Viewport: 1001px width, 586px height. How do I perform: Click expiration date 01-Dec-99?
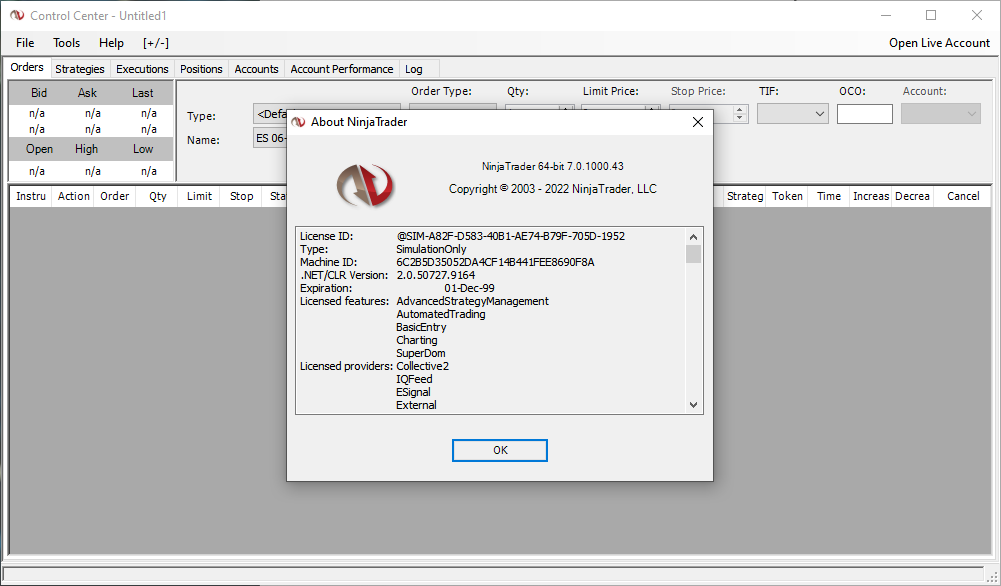coord(469,289)
